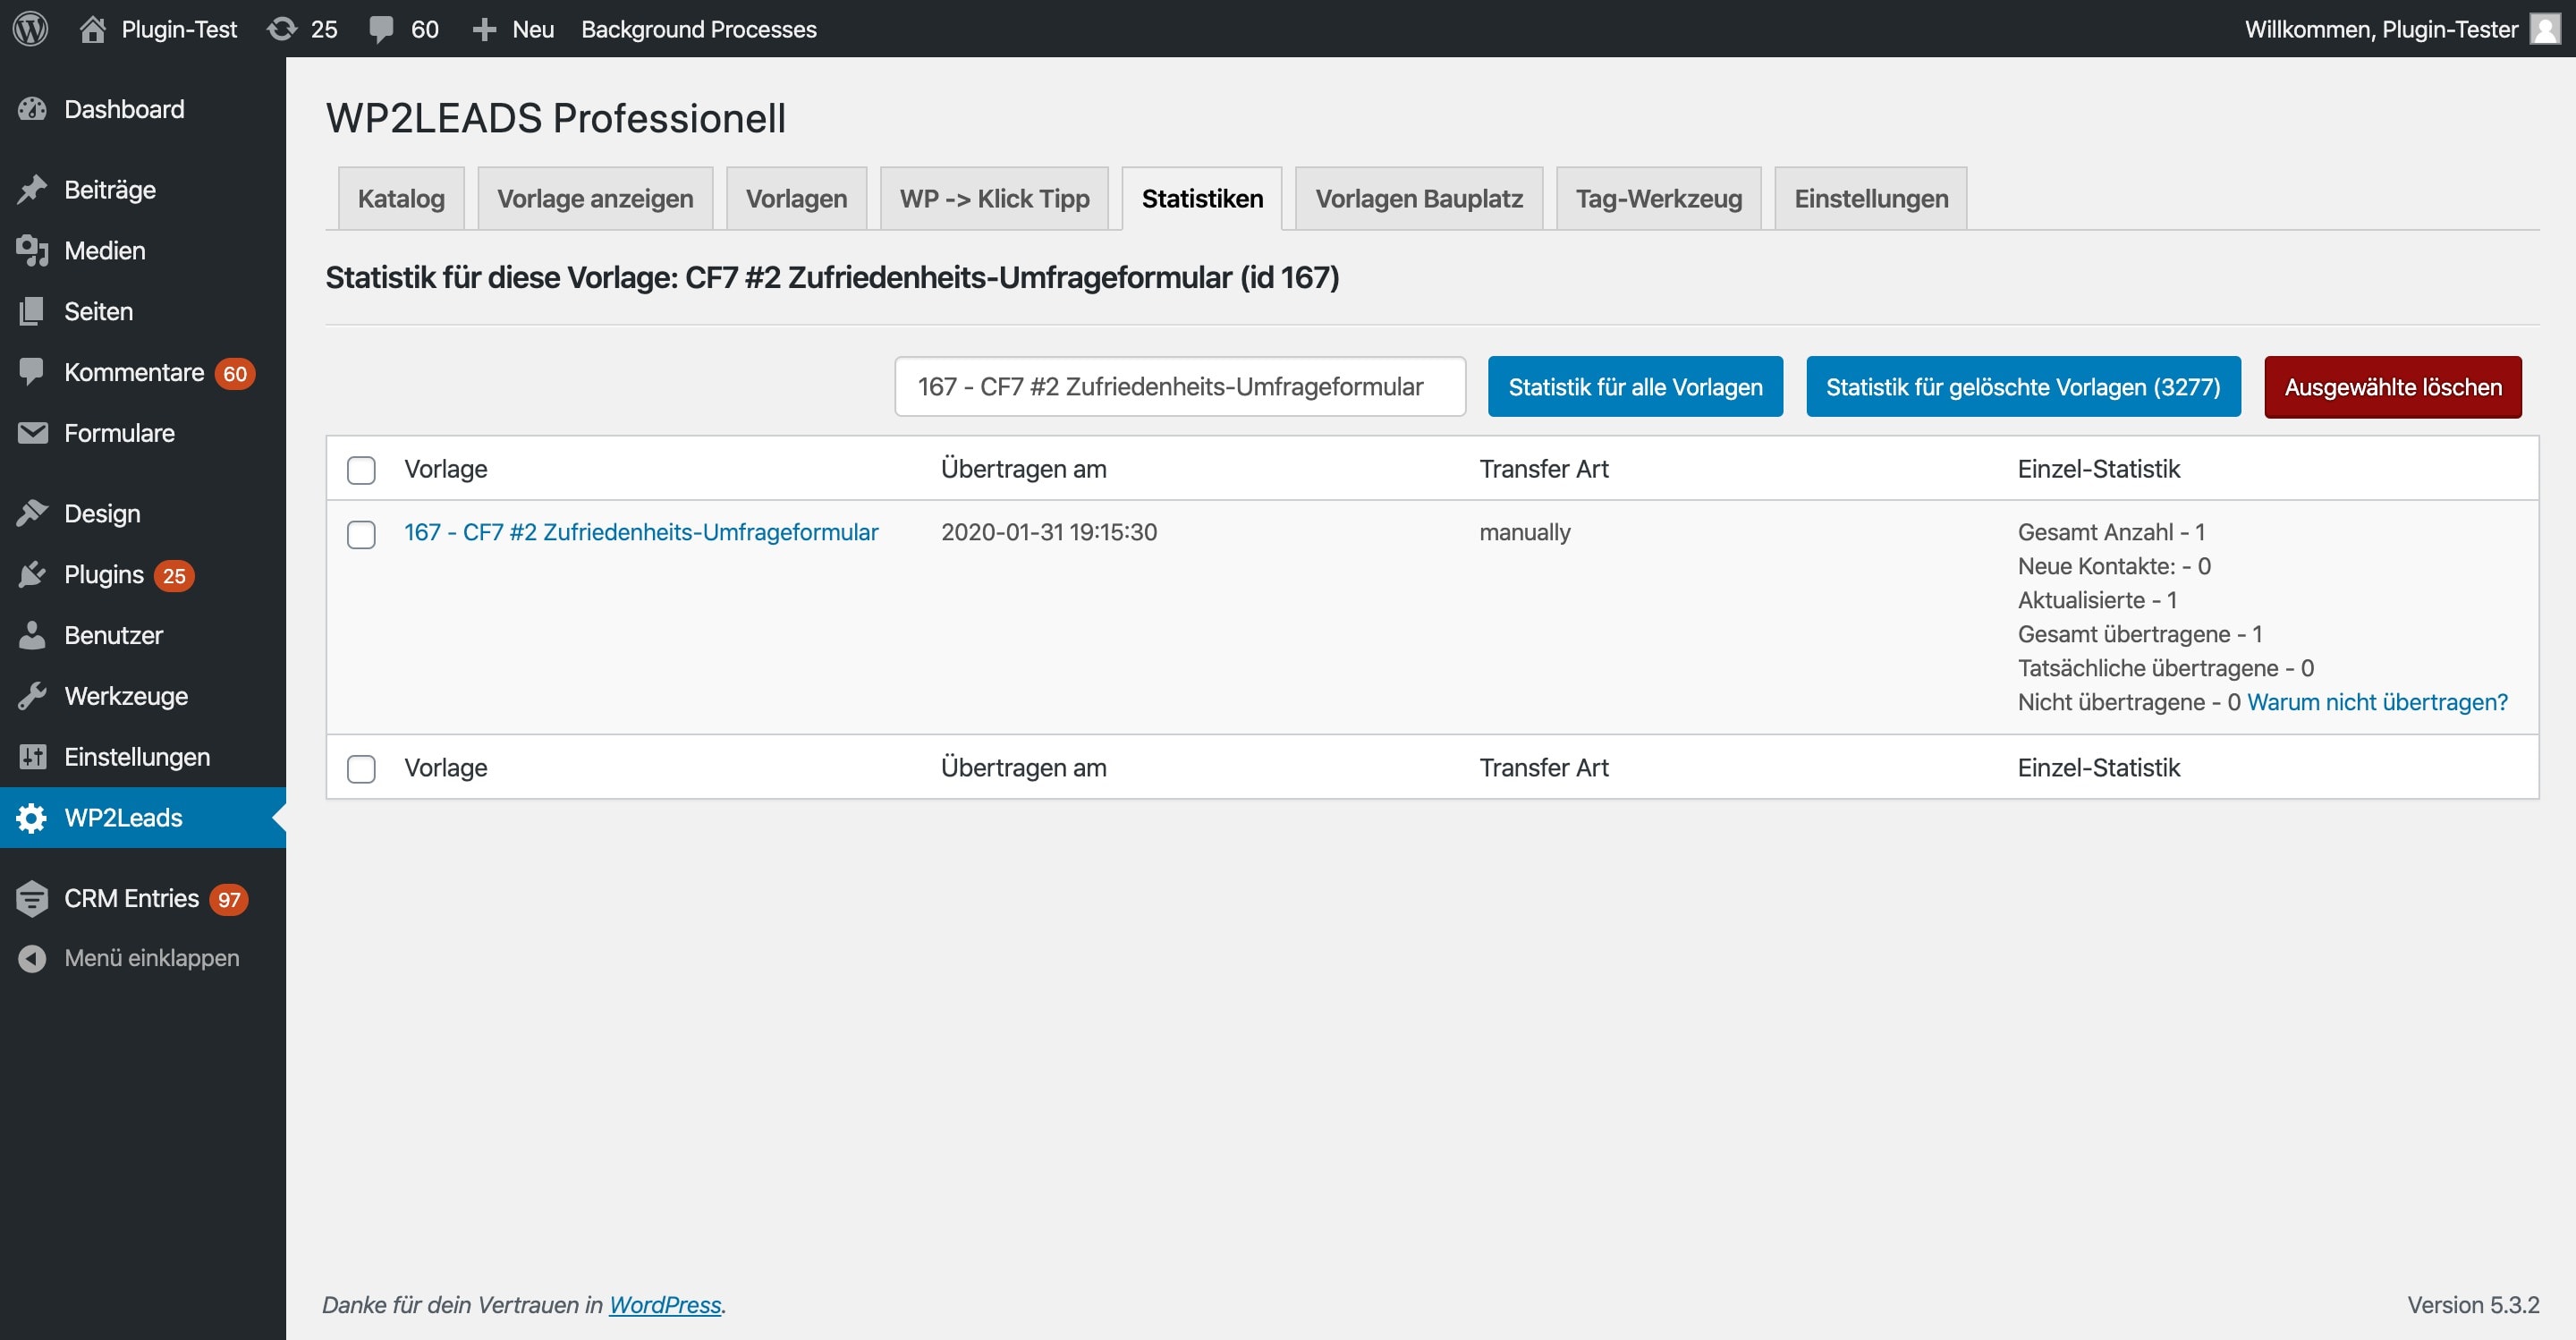Image resolution: width=2576 pixels, height=1340 pixels.
Task: Switch to the Vorlagen Bauplatz tab
Action: pyautogui.click(x=1419, y=198)
